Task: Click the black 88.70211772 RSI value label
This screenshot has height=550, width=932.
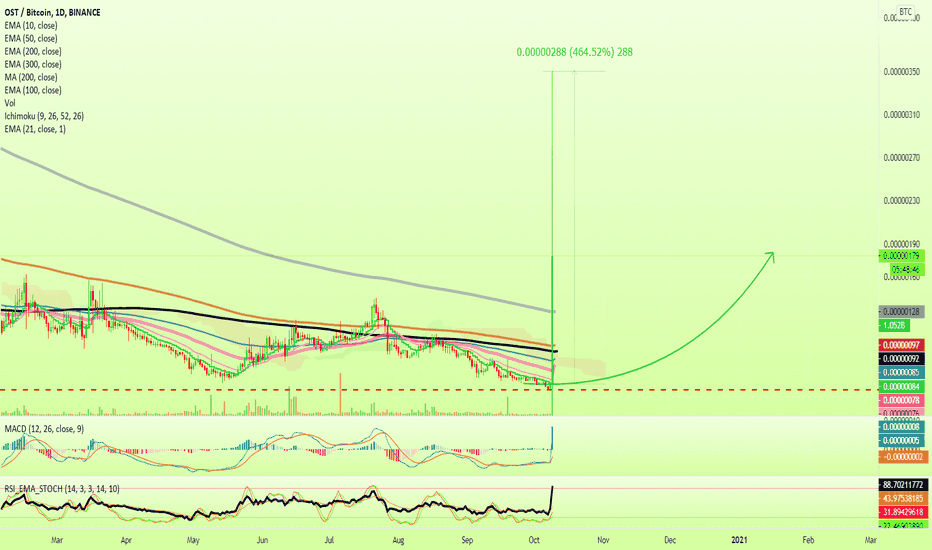Action: [x=903, y=485]
